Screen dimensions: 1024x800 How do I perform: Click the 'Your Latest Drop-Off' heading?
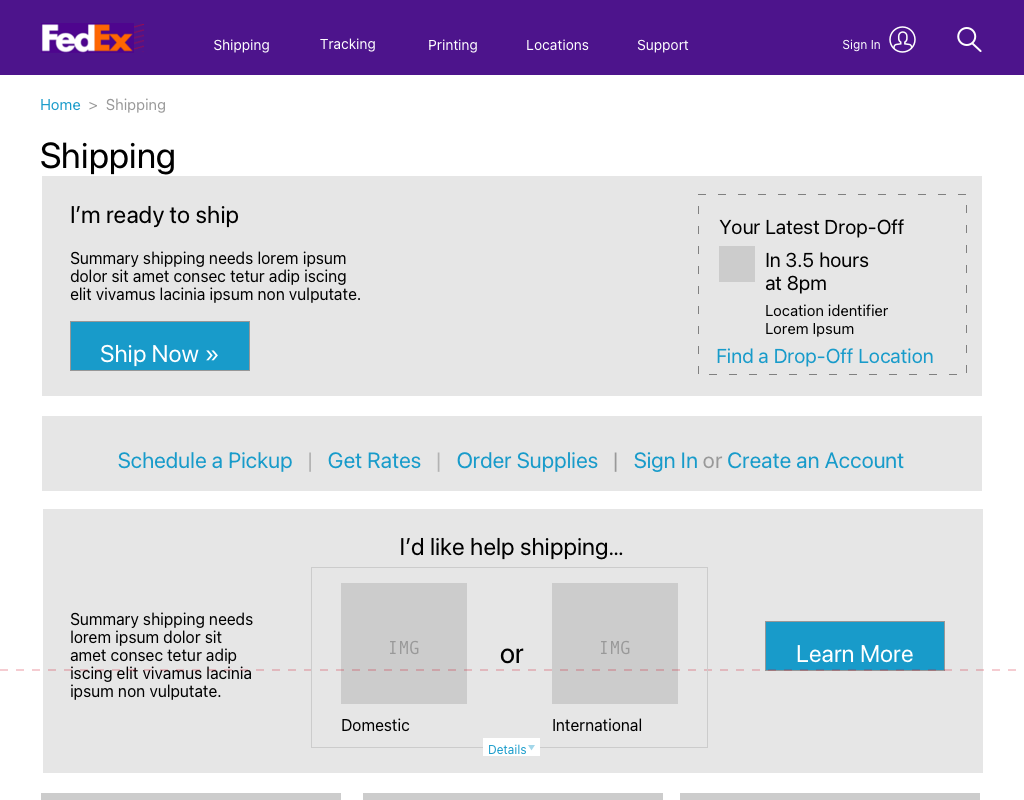812,227
